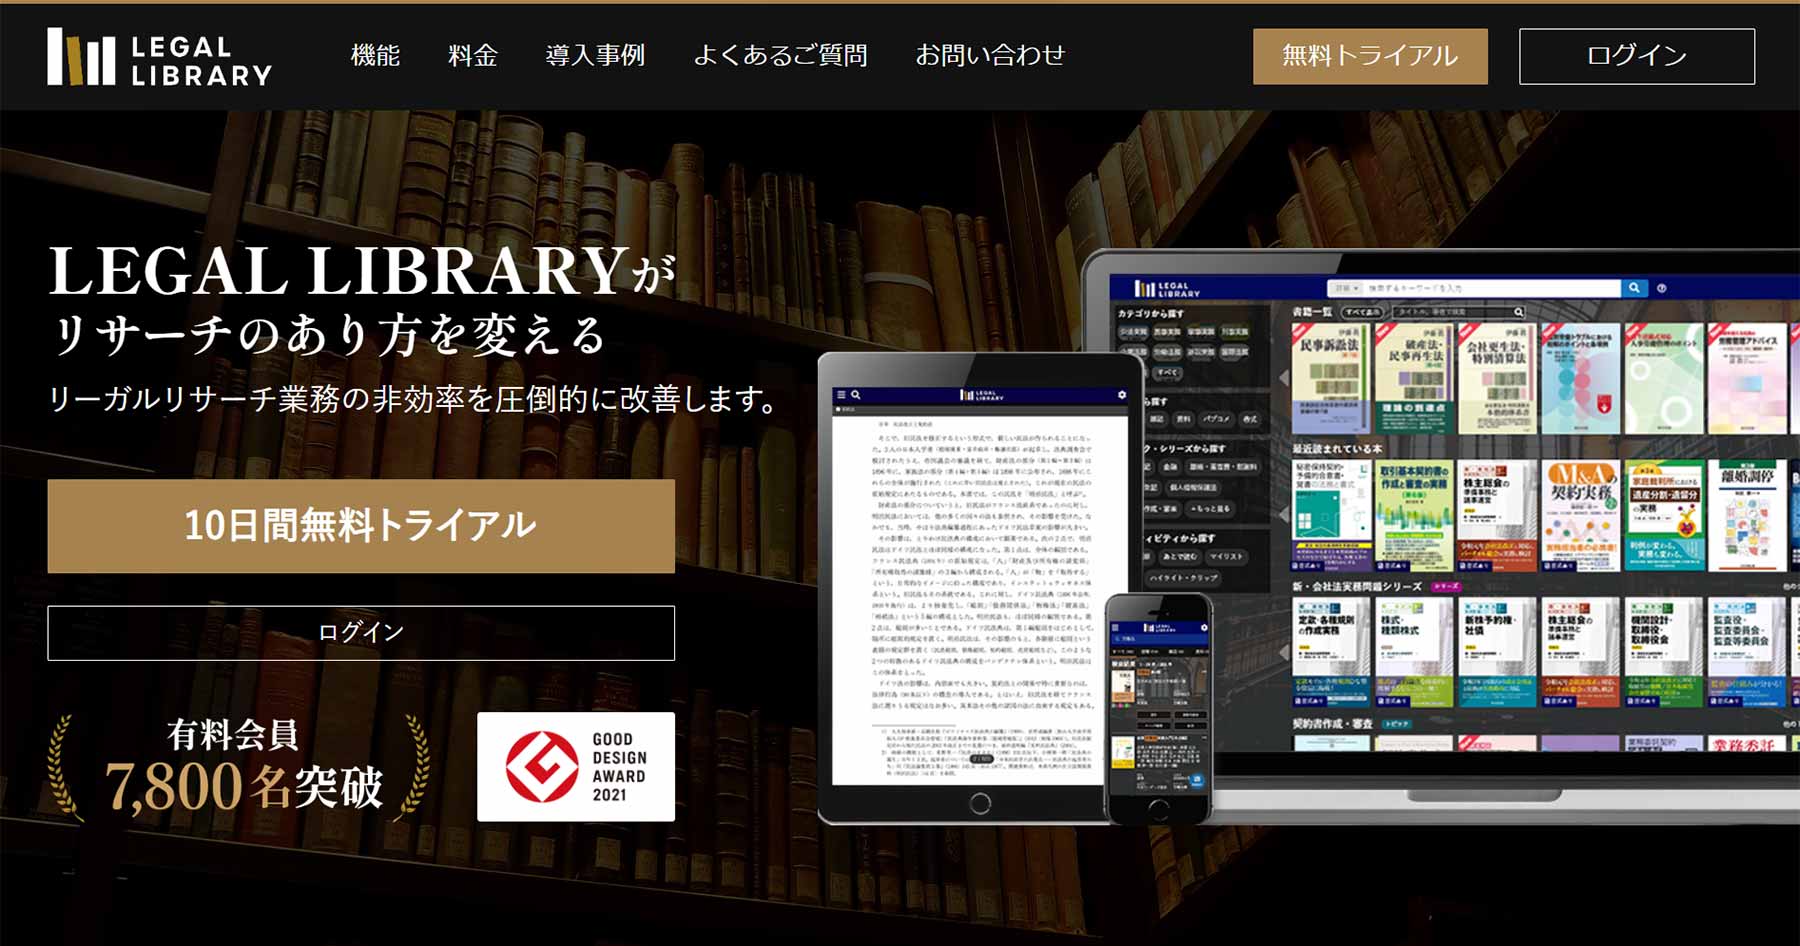Click the 最近読まれている本 heading
Screen dimensions: 1800x946
1337,449
